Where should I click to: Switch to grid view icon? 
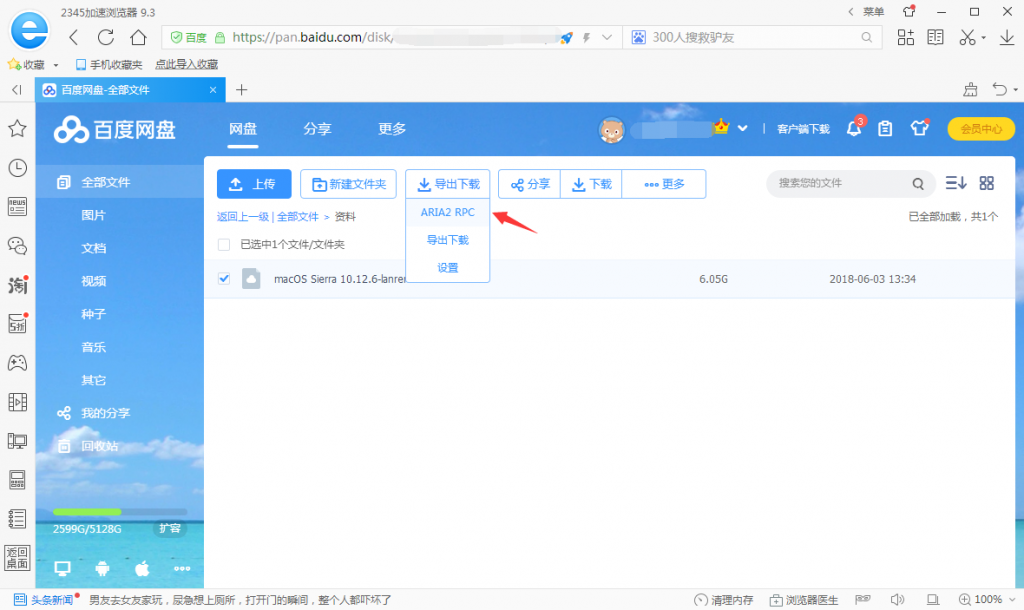point(987,183)
